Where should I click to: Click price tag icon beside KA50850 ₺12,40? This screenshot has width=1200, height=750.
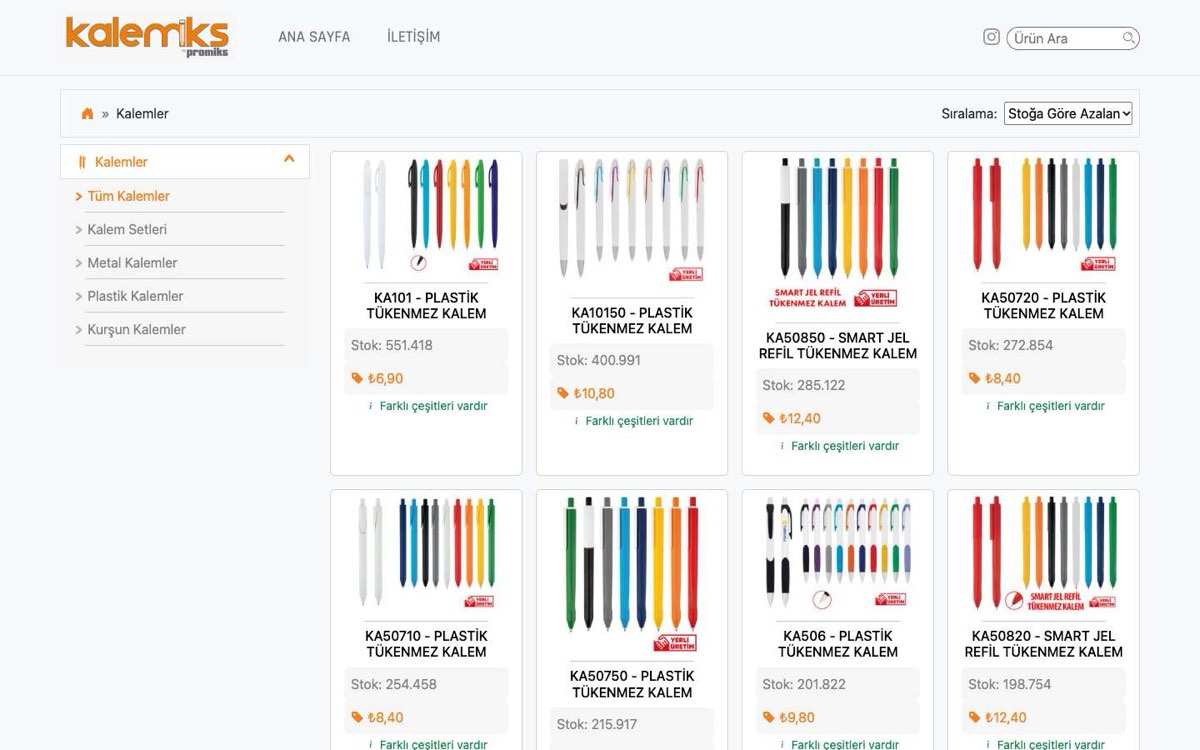click(x=769, y=419)
